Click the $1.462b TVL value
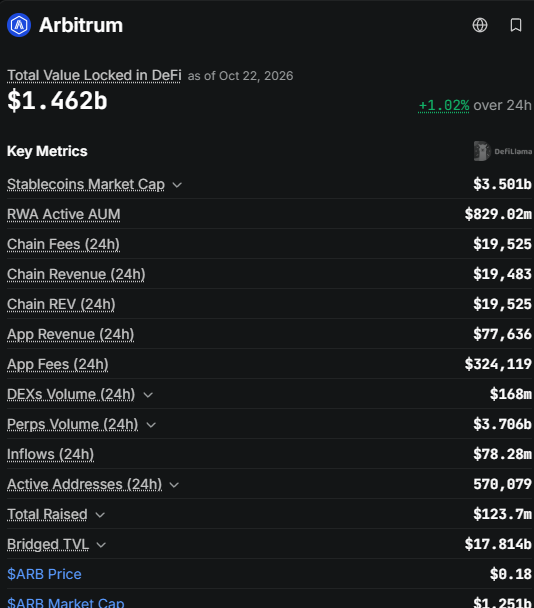Screen dimensions: 534x608 click(x=57, y=100)
